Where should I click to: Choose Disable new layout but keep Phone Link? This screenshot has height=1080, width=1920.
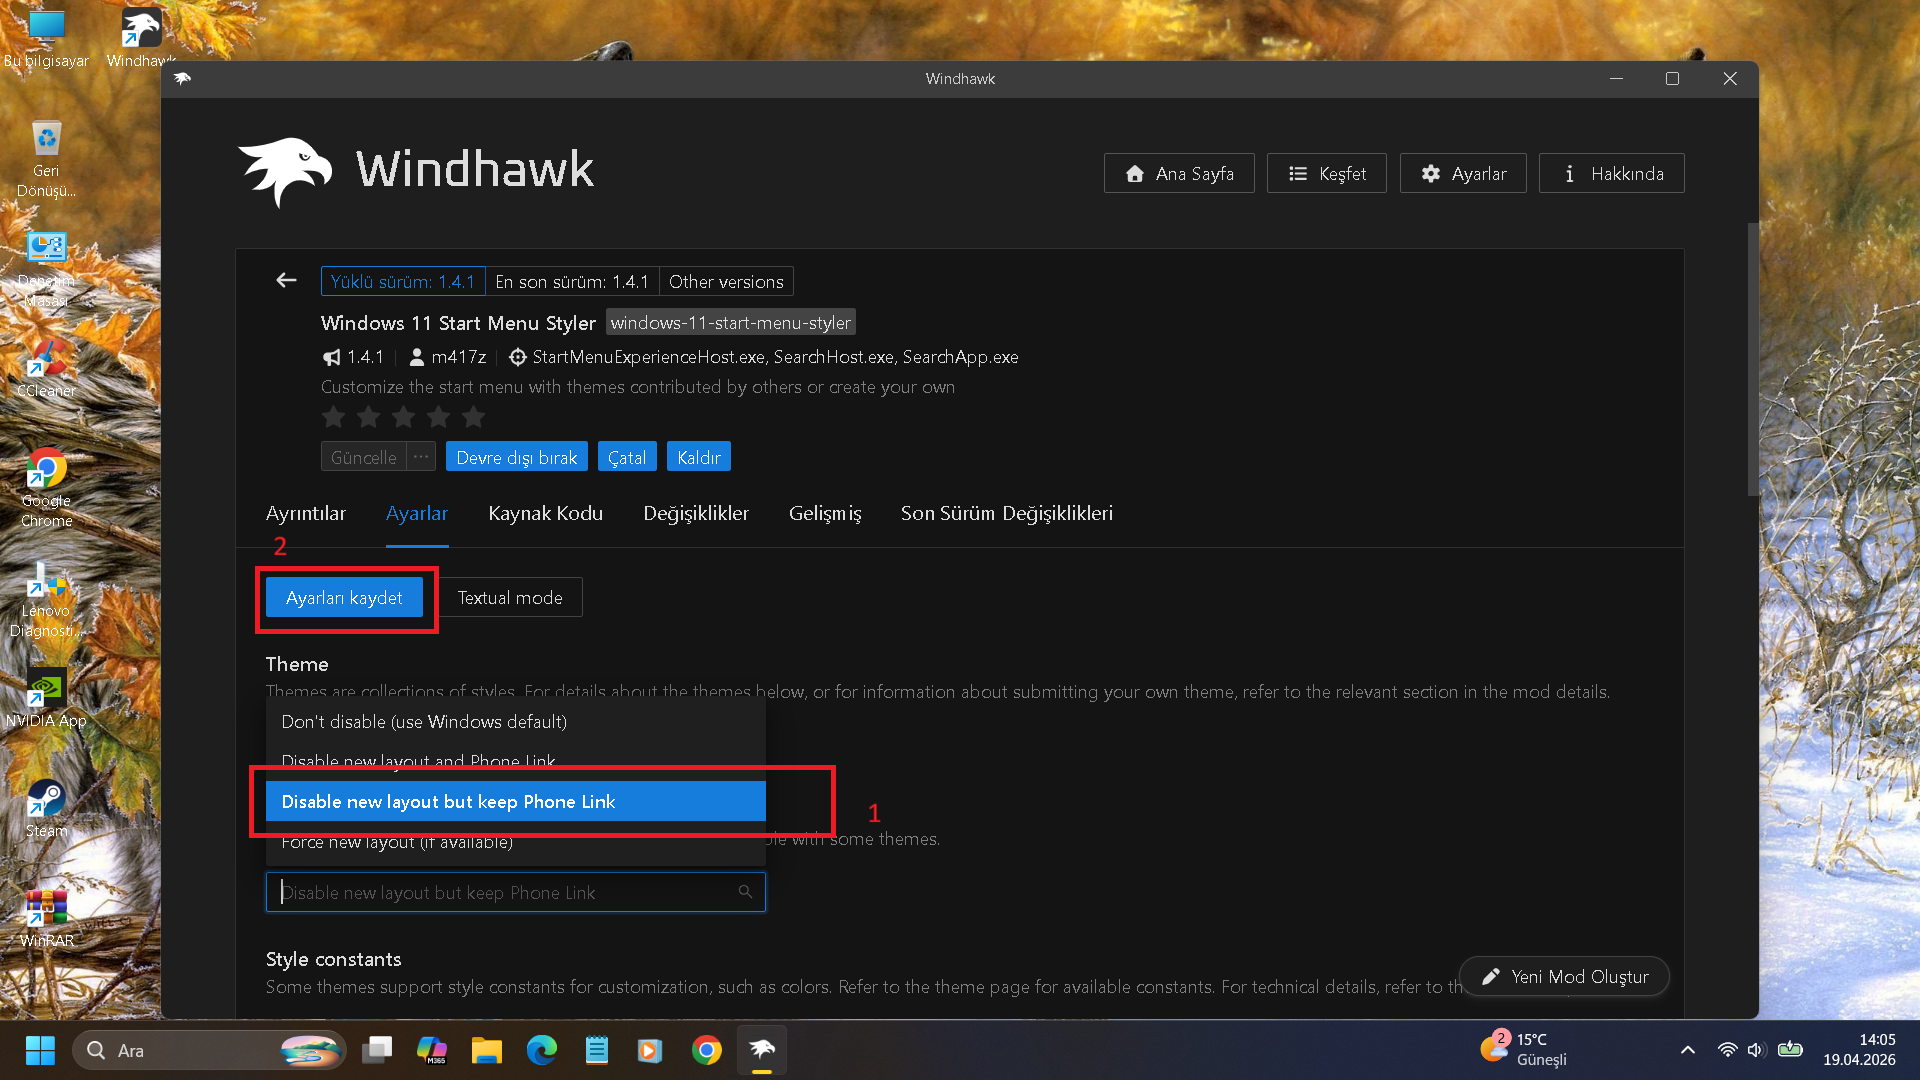516,802
